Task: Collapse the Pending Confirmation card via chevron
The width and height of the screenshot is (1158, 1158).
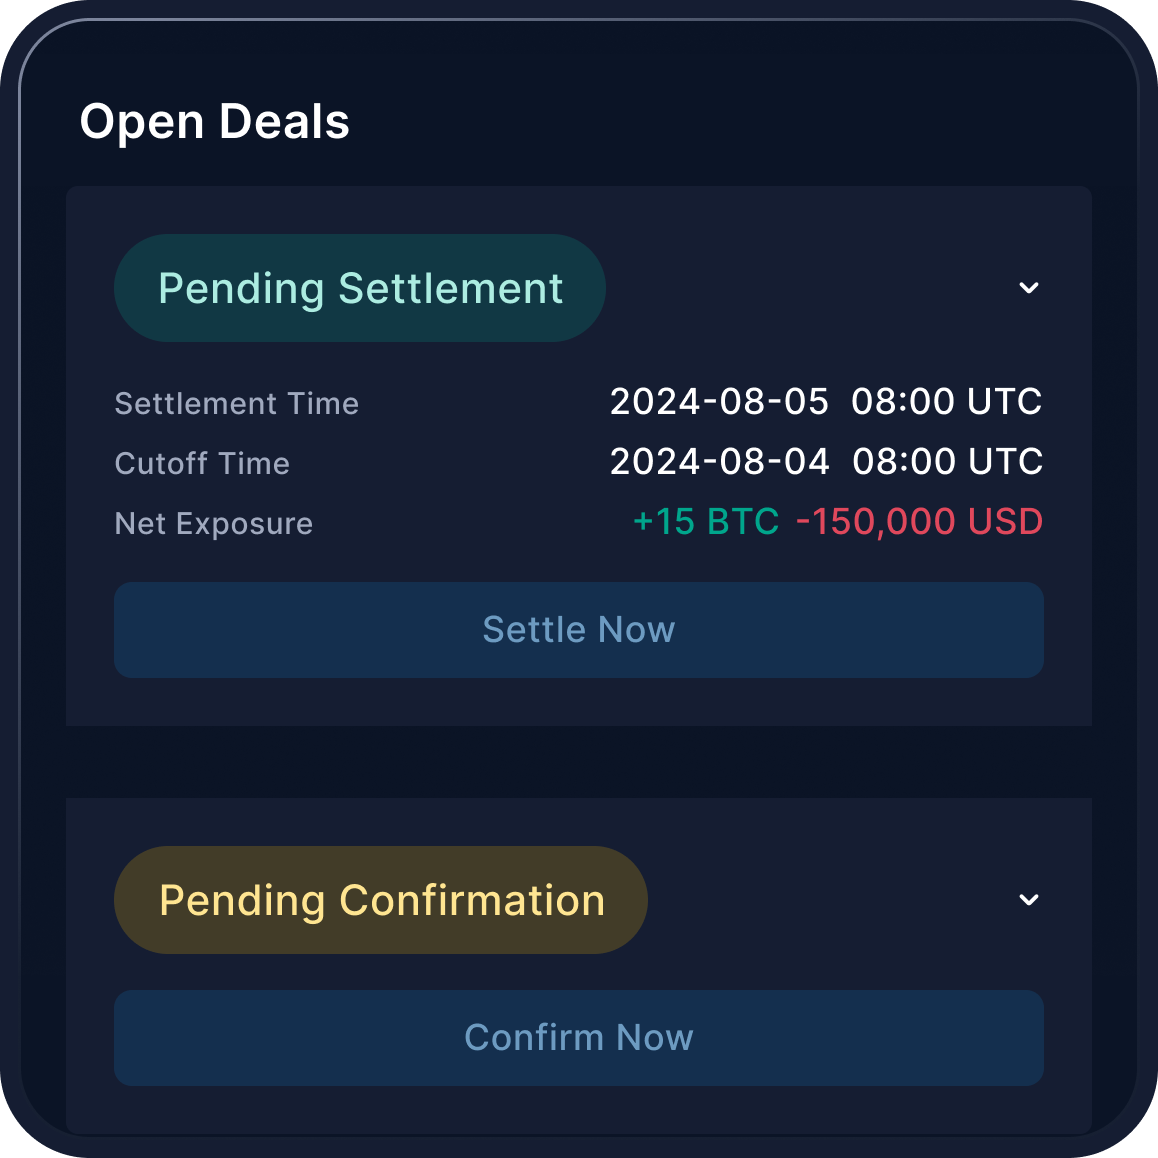Action: pyautogui.click(x=1029, y=900)
